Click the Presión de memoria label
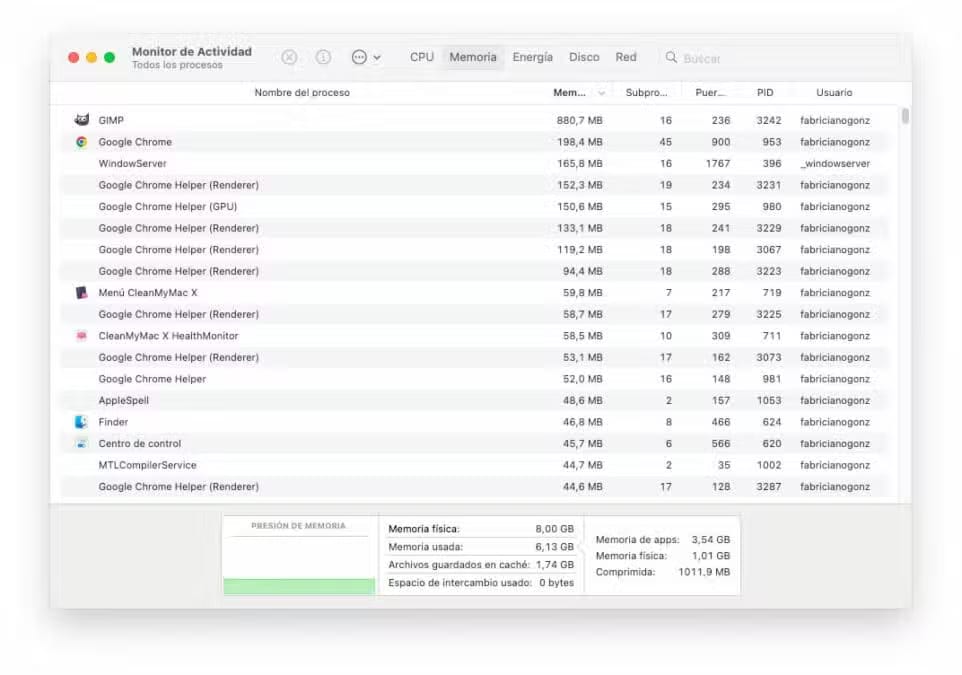This screenshot has height=675, width=962. coord(298,526)
